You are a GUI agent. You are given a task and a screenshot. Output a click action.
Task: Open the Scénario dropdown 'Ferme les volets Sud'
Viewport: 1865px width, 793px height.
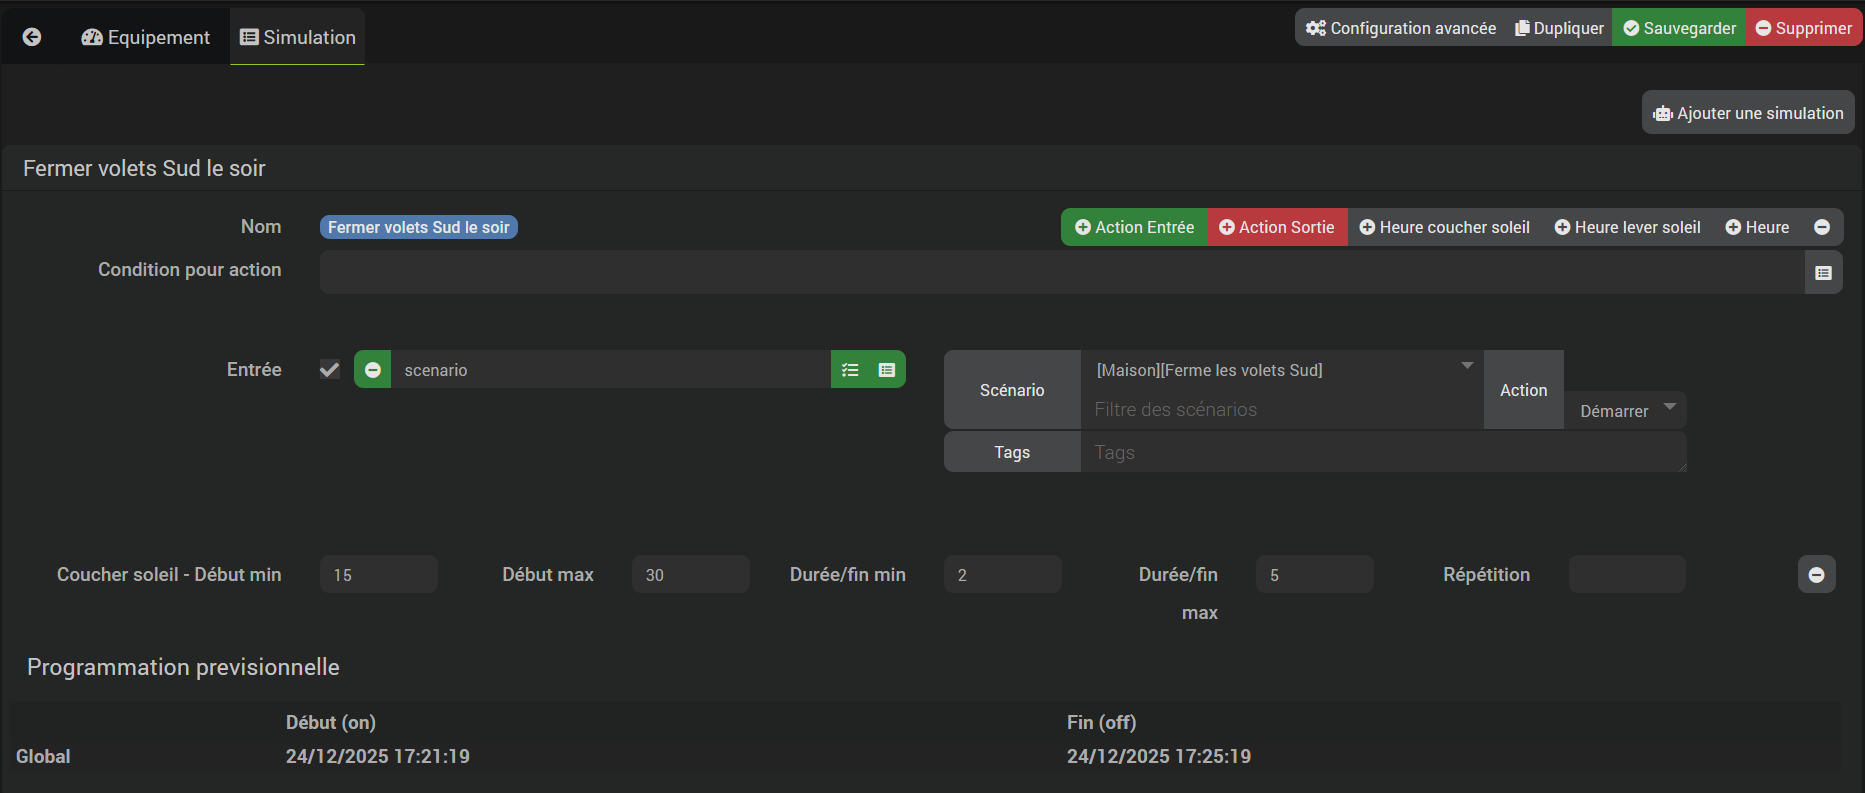coord(1282,370)
